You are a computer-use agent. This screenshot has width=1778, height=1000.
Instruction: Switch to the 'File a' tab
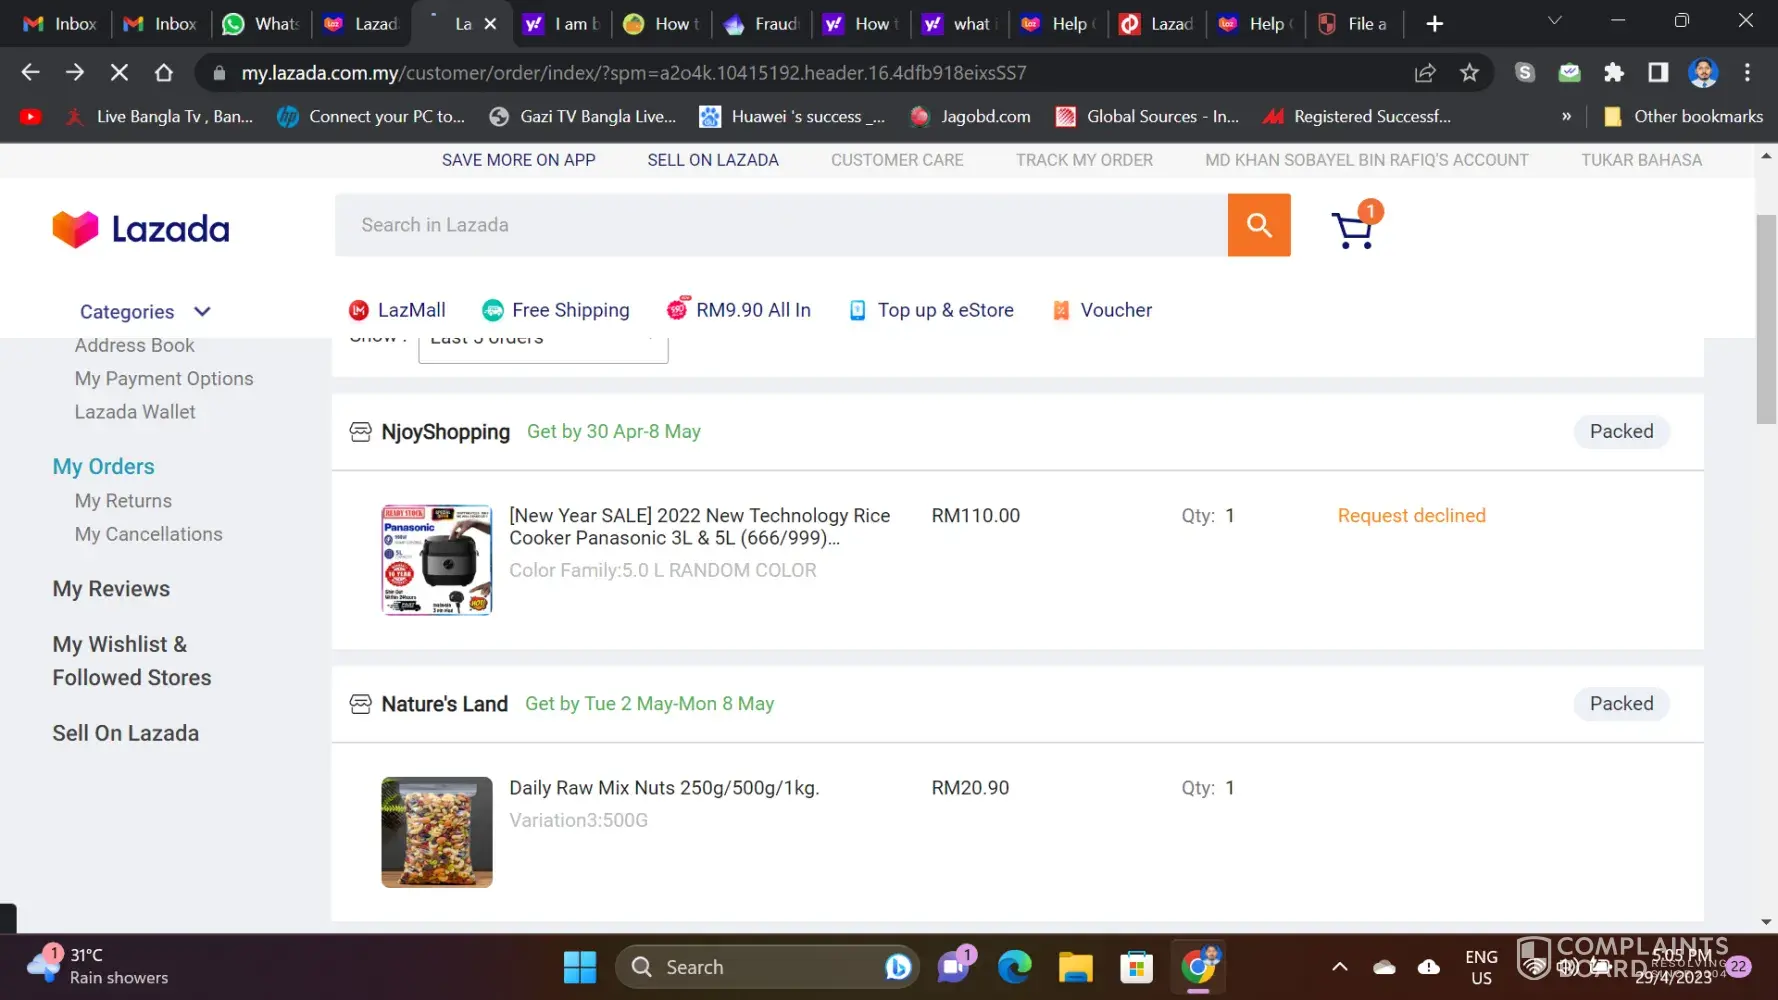click(1353, 23)
